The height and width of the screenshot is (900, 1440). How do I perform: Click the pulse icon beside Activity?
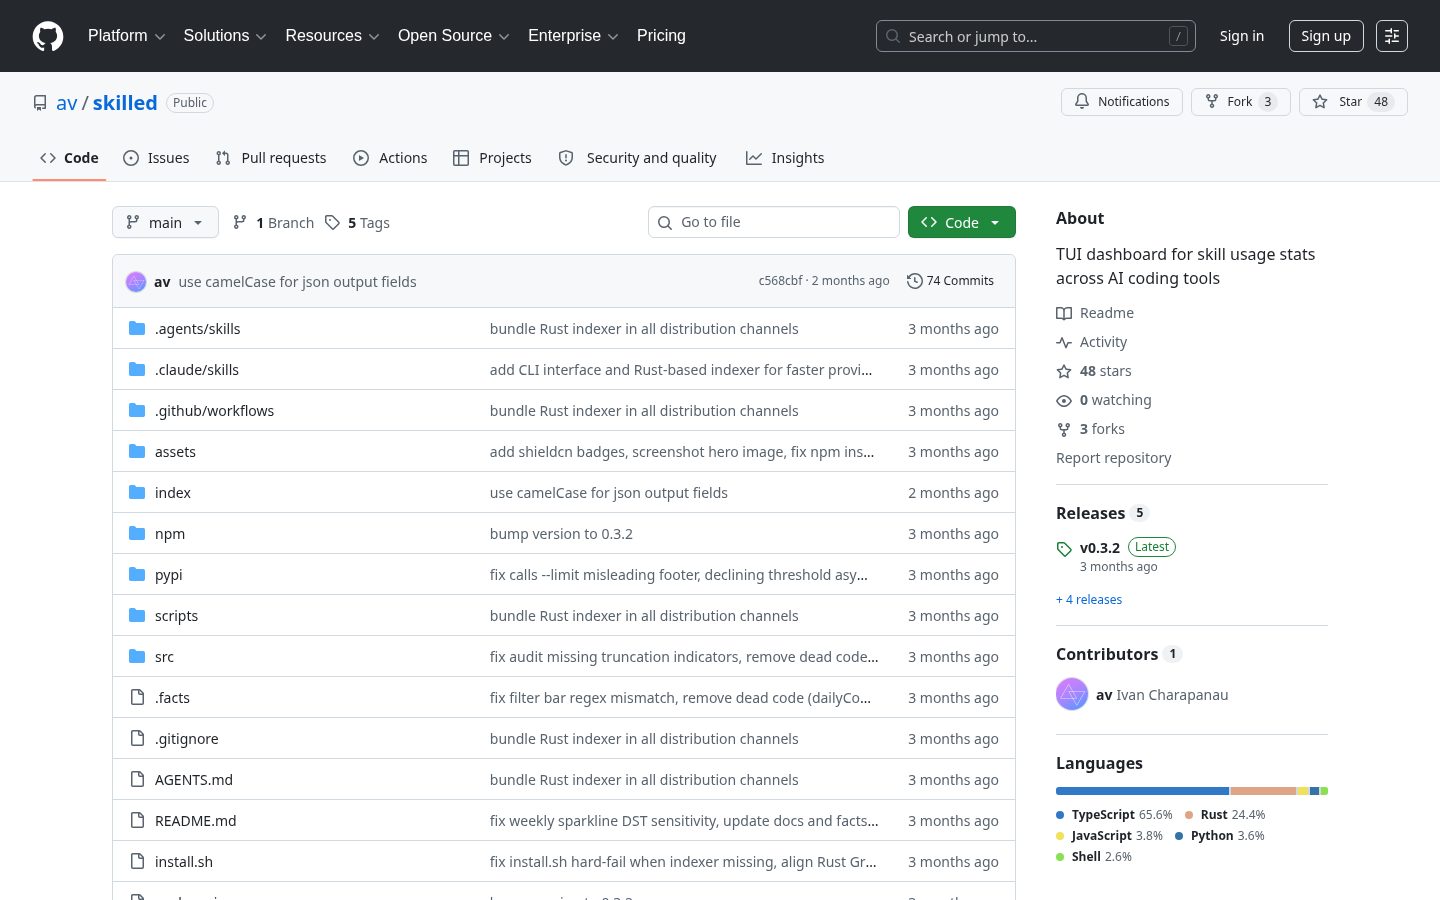[1064, 342]
